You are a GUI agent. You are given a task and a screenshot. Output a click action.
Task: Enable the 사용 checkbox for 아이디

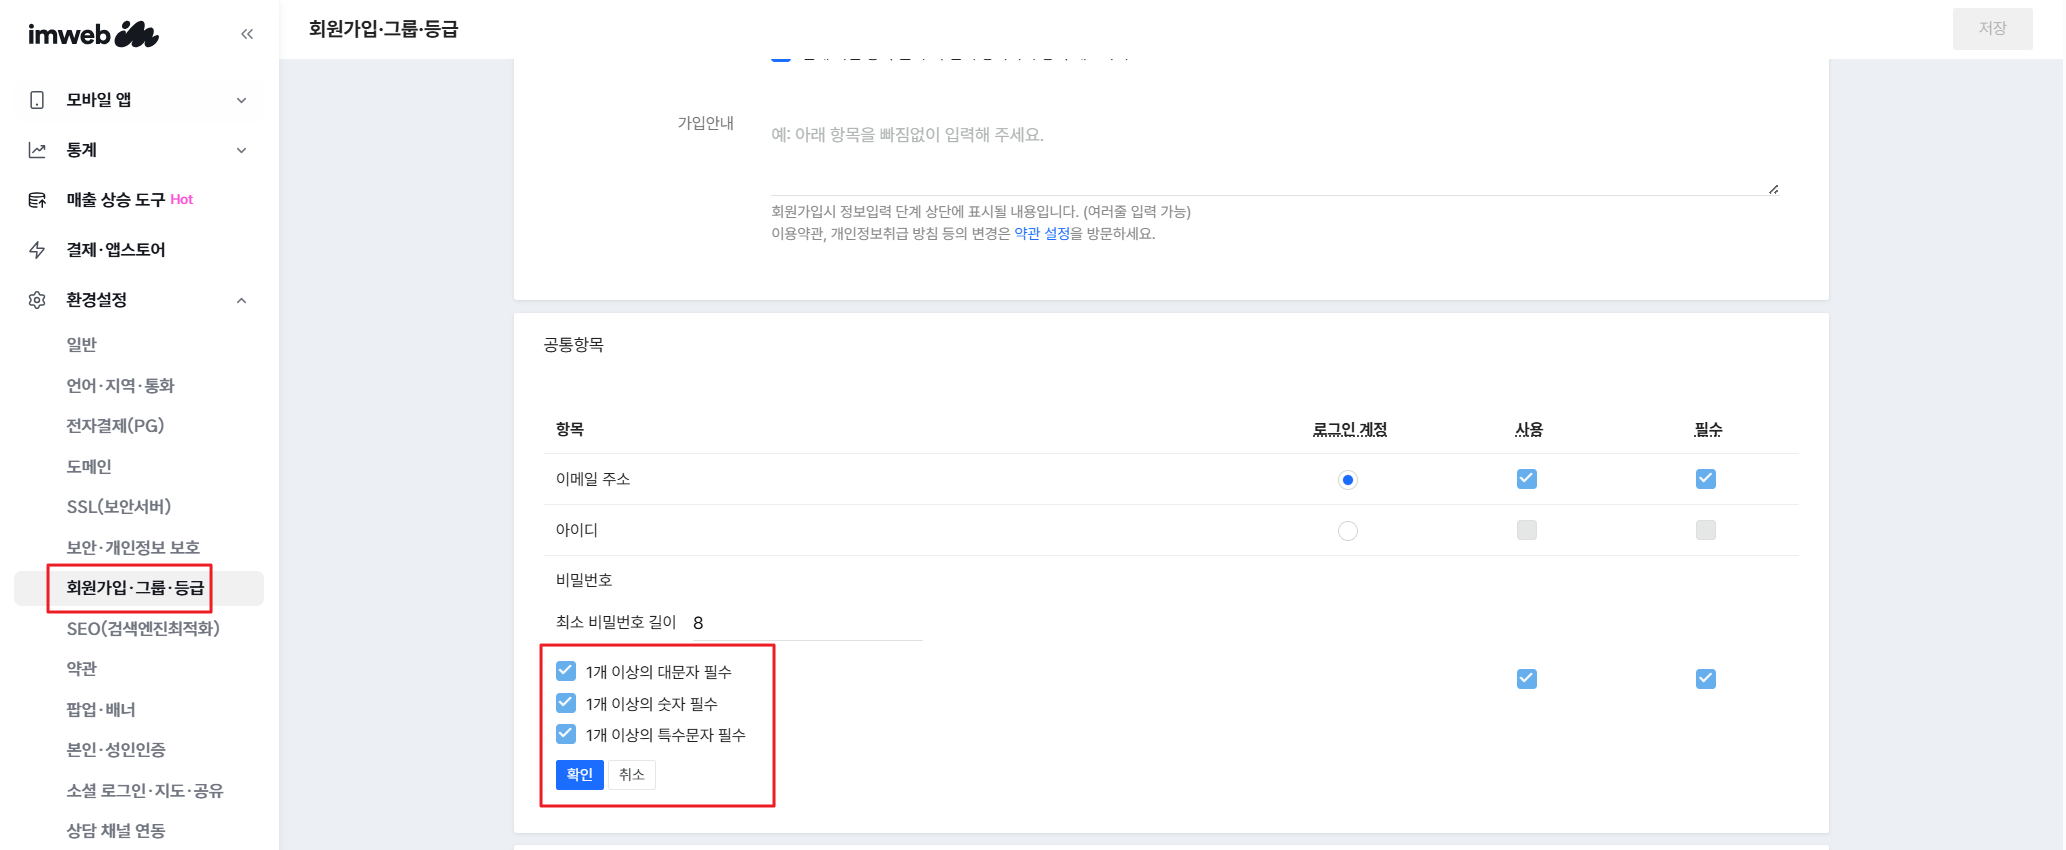(1526, 530)
